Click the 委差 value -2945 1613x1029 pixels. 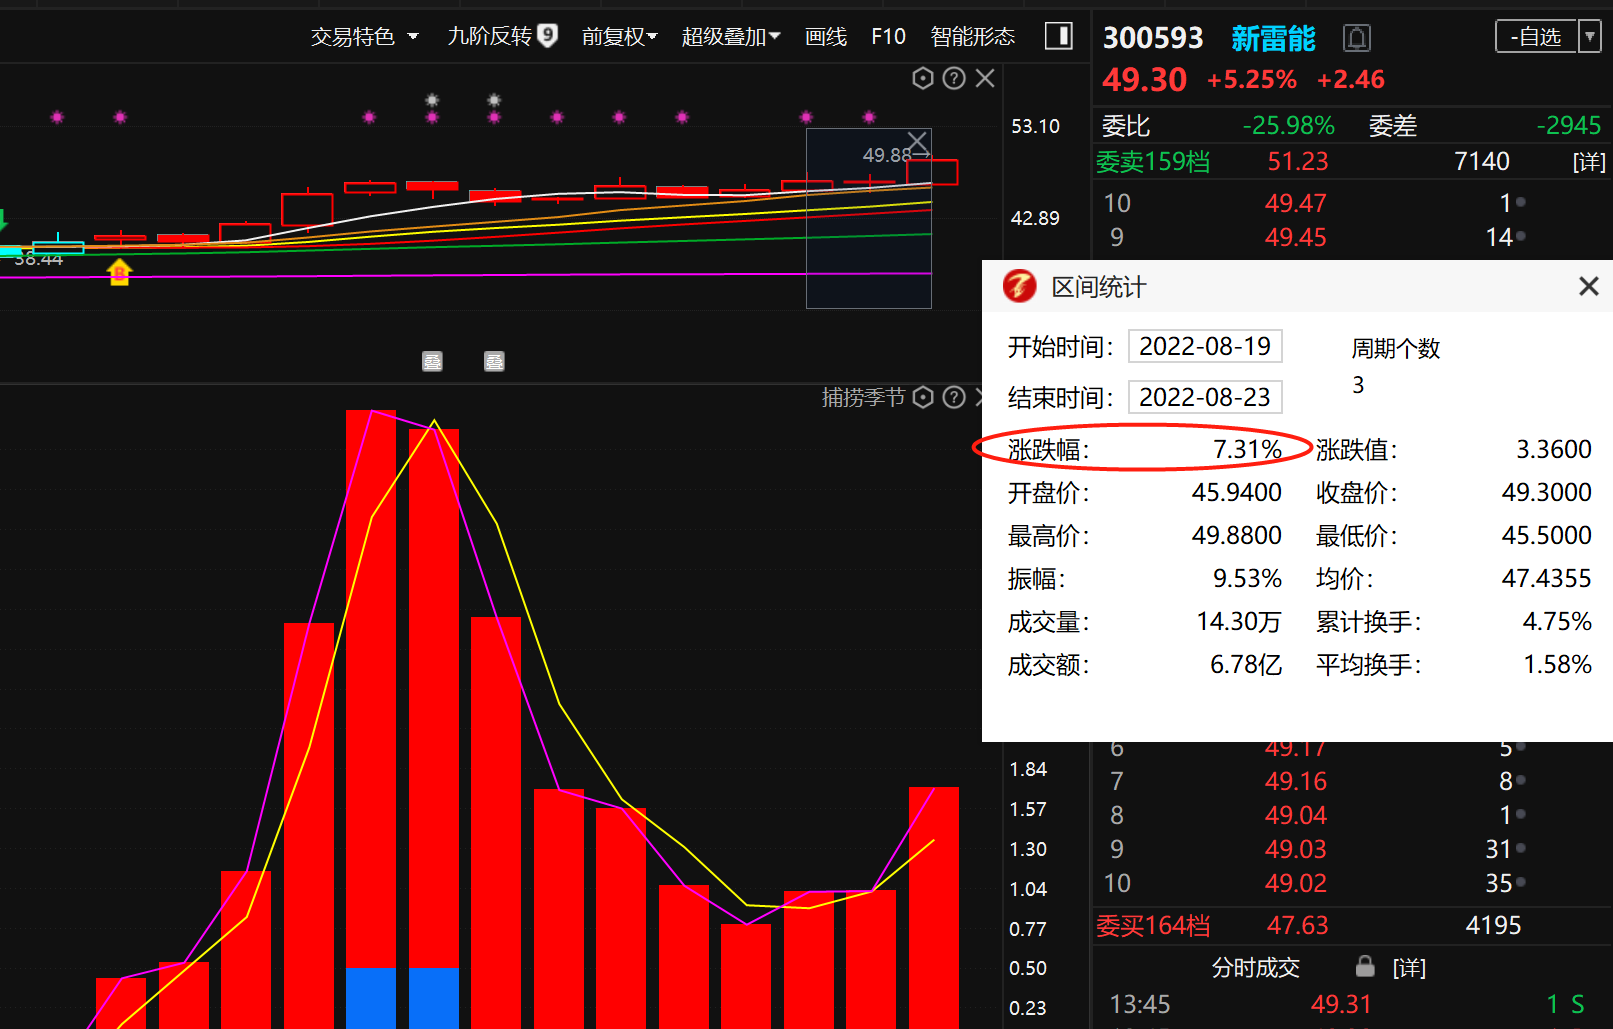point(1568,125)
